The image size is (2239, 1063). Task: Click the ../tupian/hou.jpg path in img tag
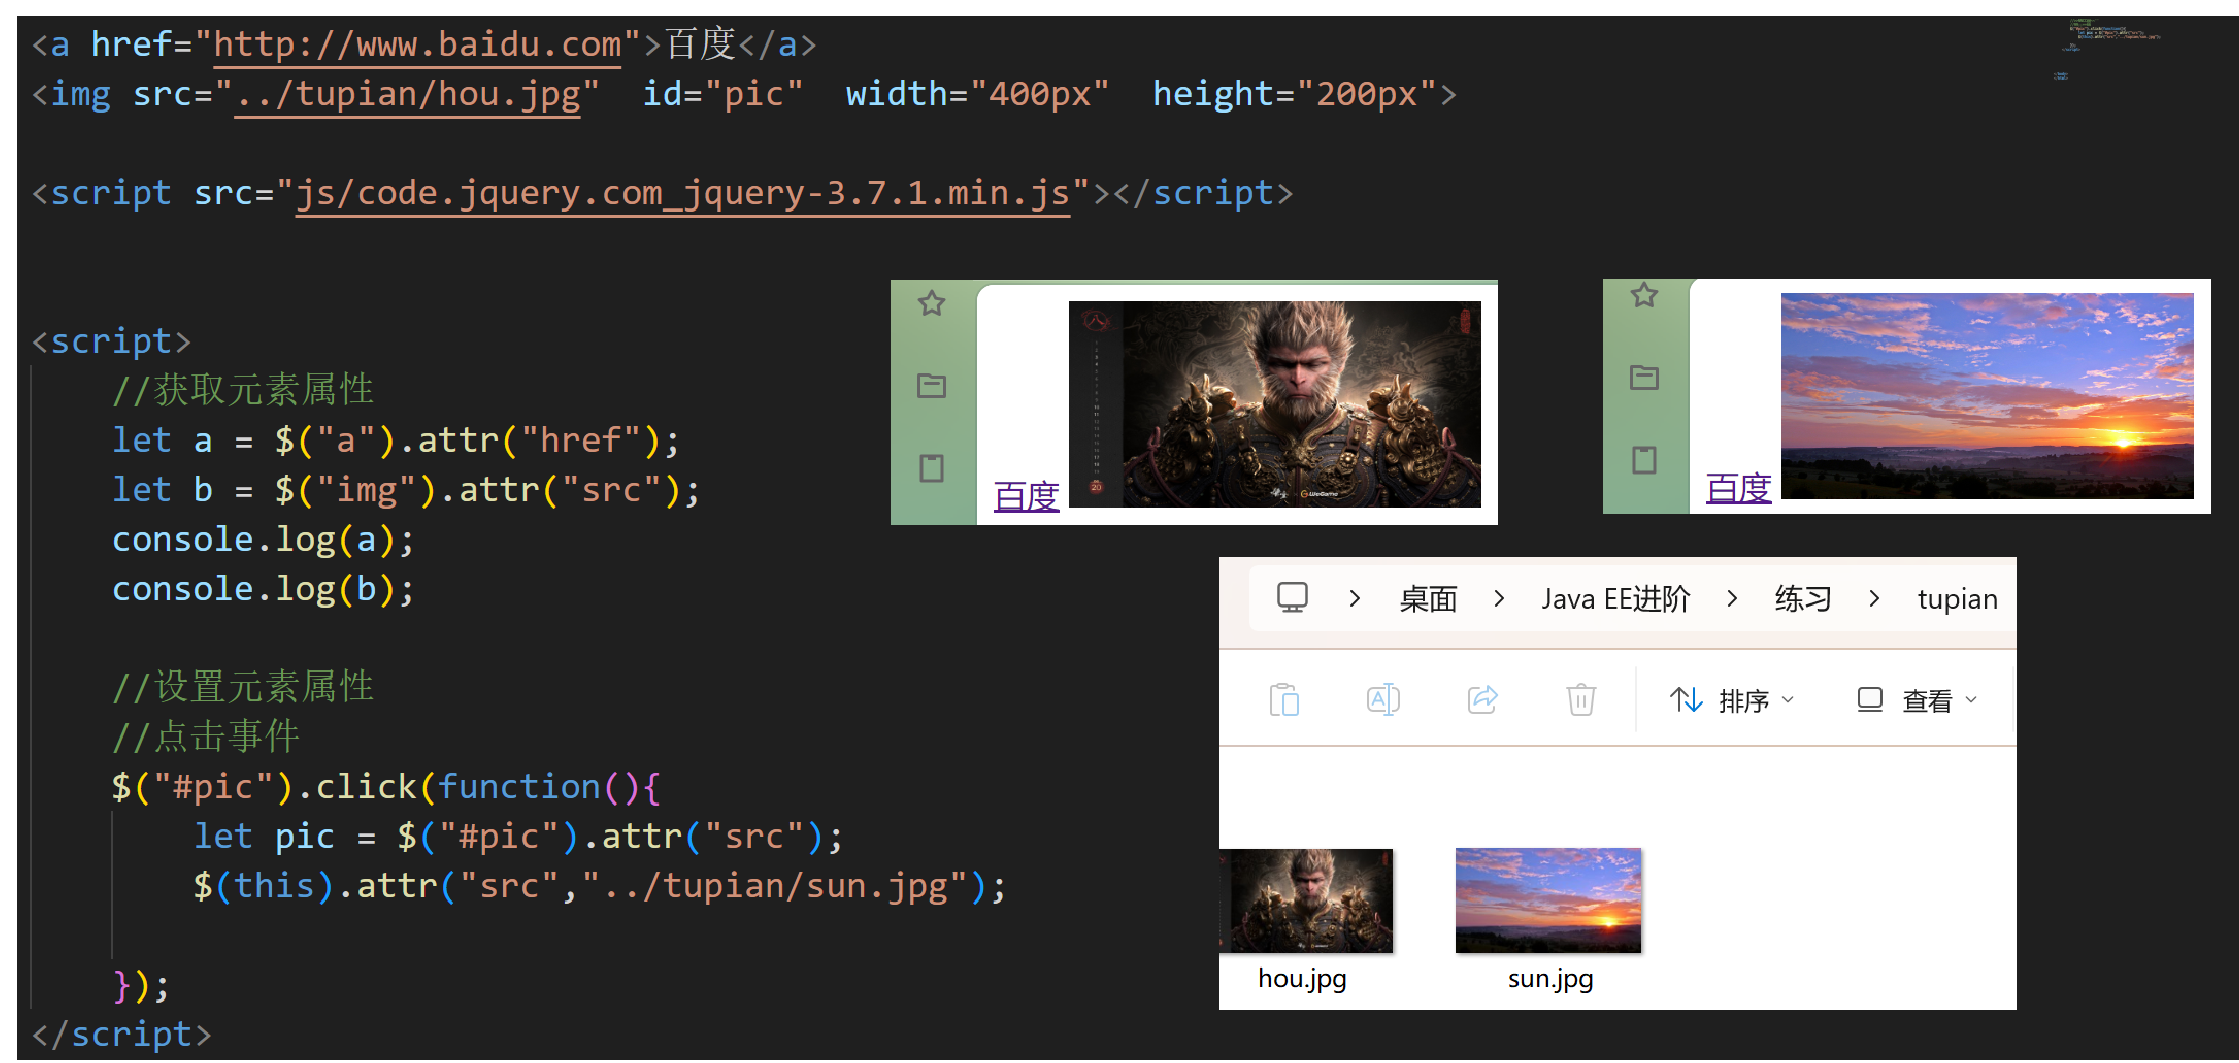407,95
